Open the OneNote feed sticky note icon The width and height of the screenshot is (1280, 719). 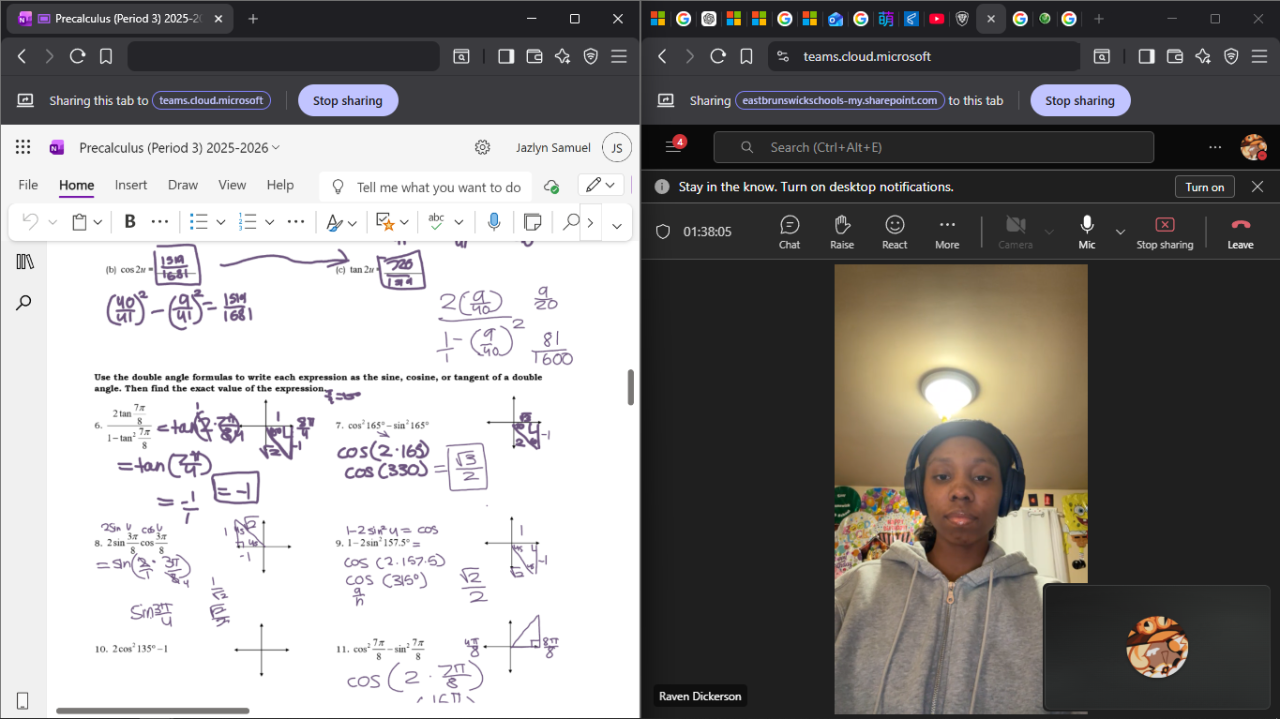tap(533, 222)
